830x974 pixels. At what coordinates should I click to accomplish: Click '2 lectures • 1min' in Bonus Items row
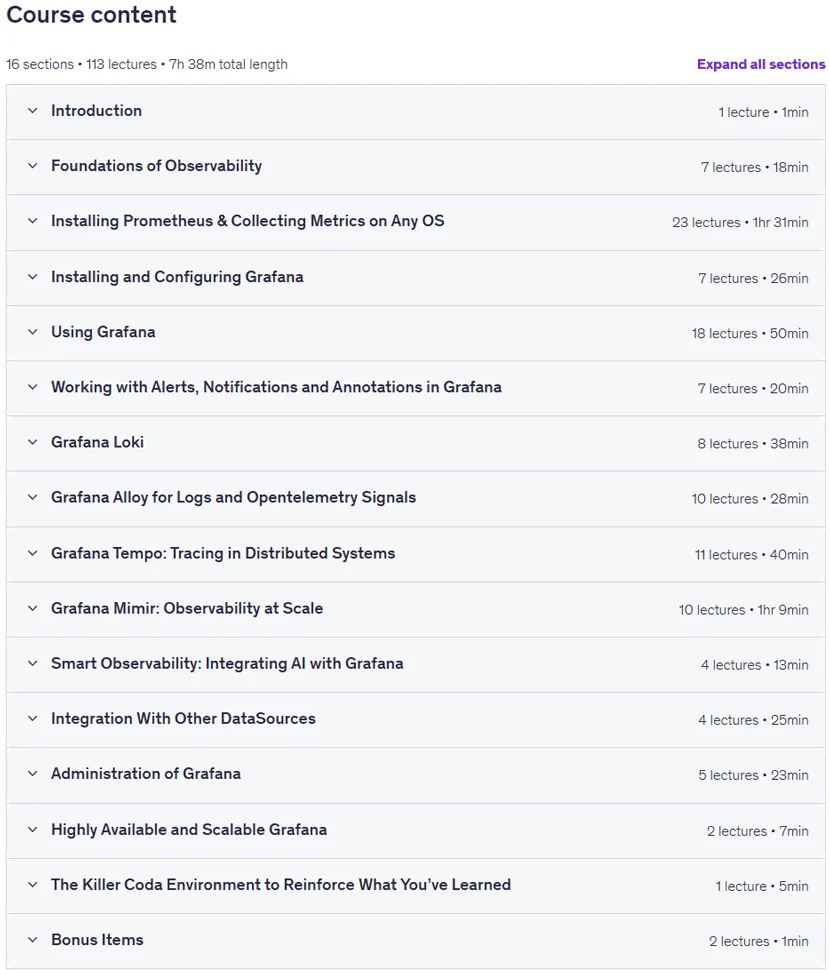(759, 942)
